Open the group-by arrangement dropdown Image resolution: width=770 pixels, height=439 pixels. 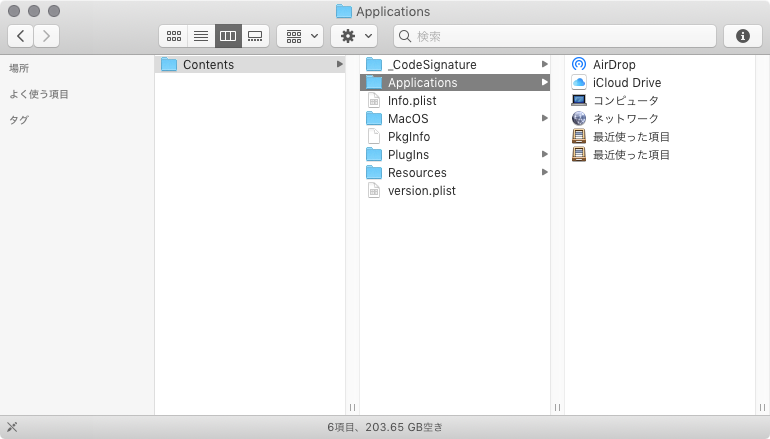pyautogui.click(x=299, y=36)
